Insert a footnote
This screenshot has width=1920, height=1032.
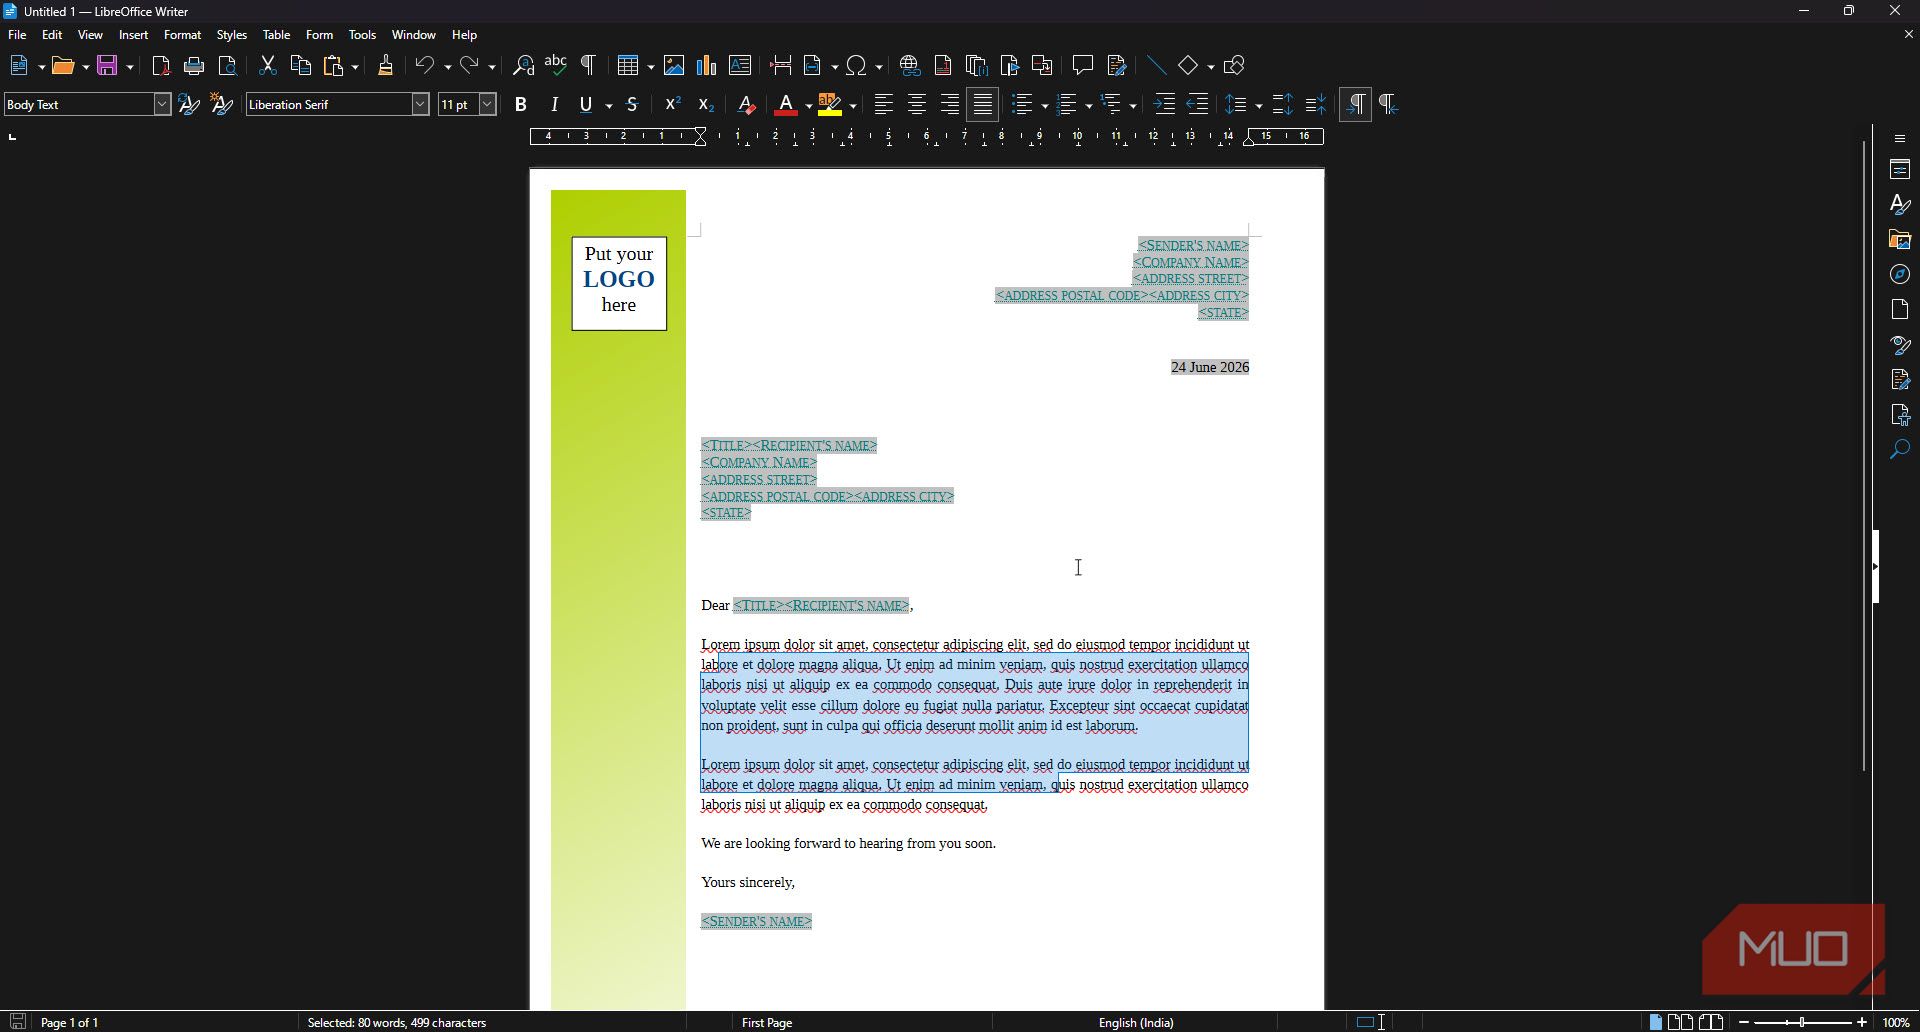[x=943, y=66]
